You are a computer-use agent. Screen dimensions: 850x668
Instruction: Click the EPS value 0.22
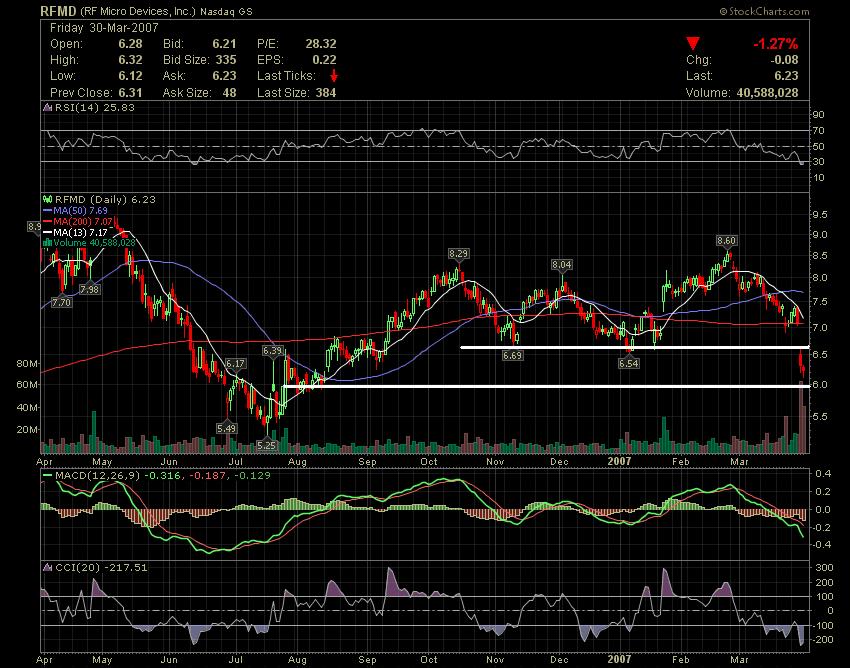coord(324,60)
